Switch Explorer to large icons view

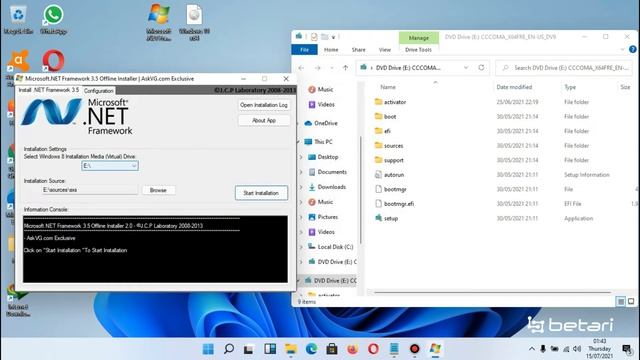click(631, 302)
